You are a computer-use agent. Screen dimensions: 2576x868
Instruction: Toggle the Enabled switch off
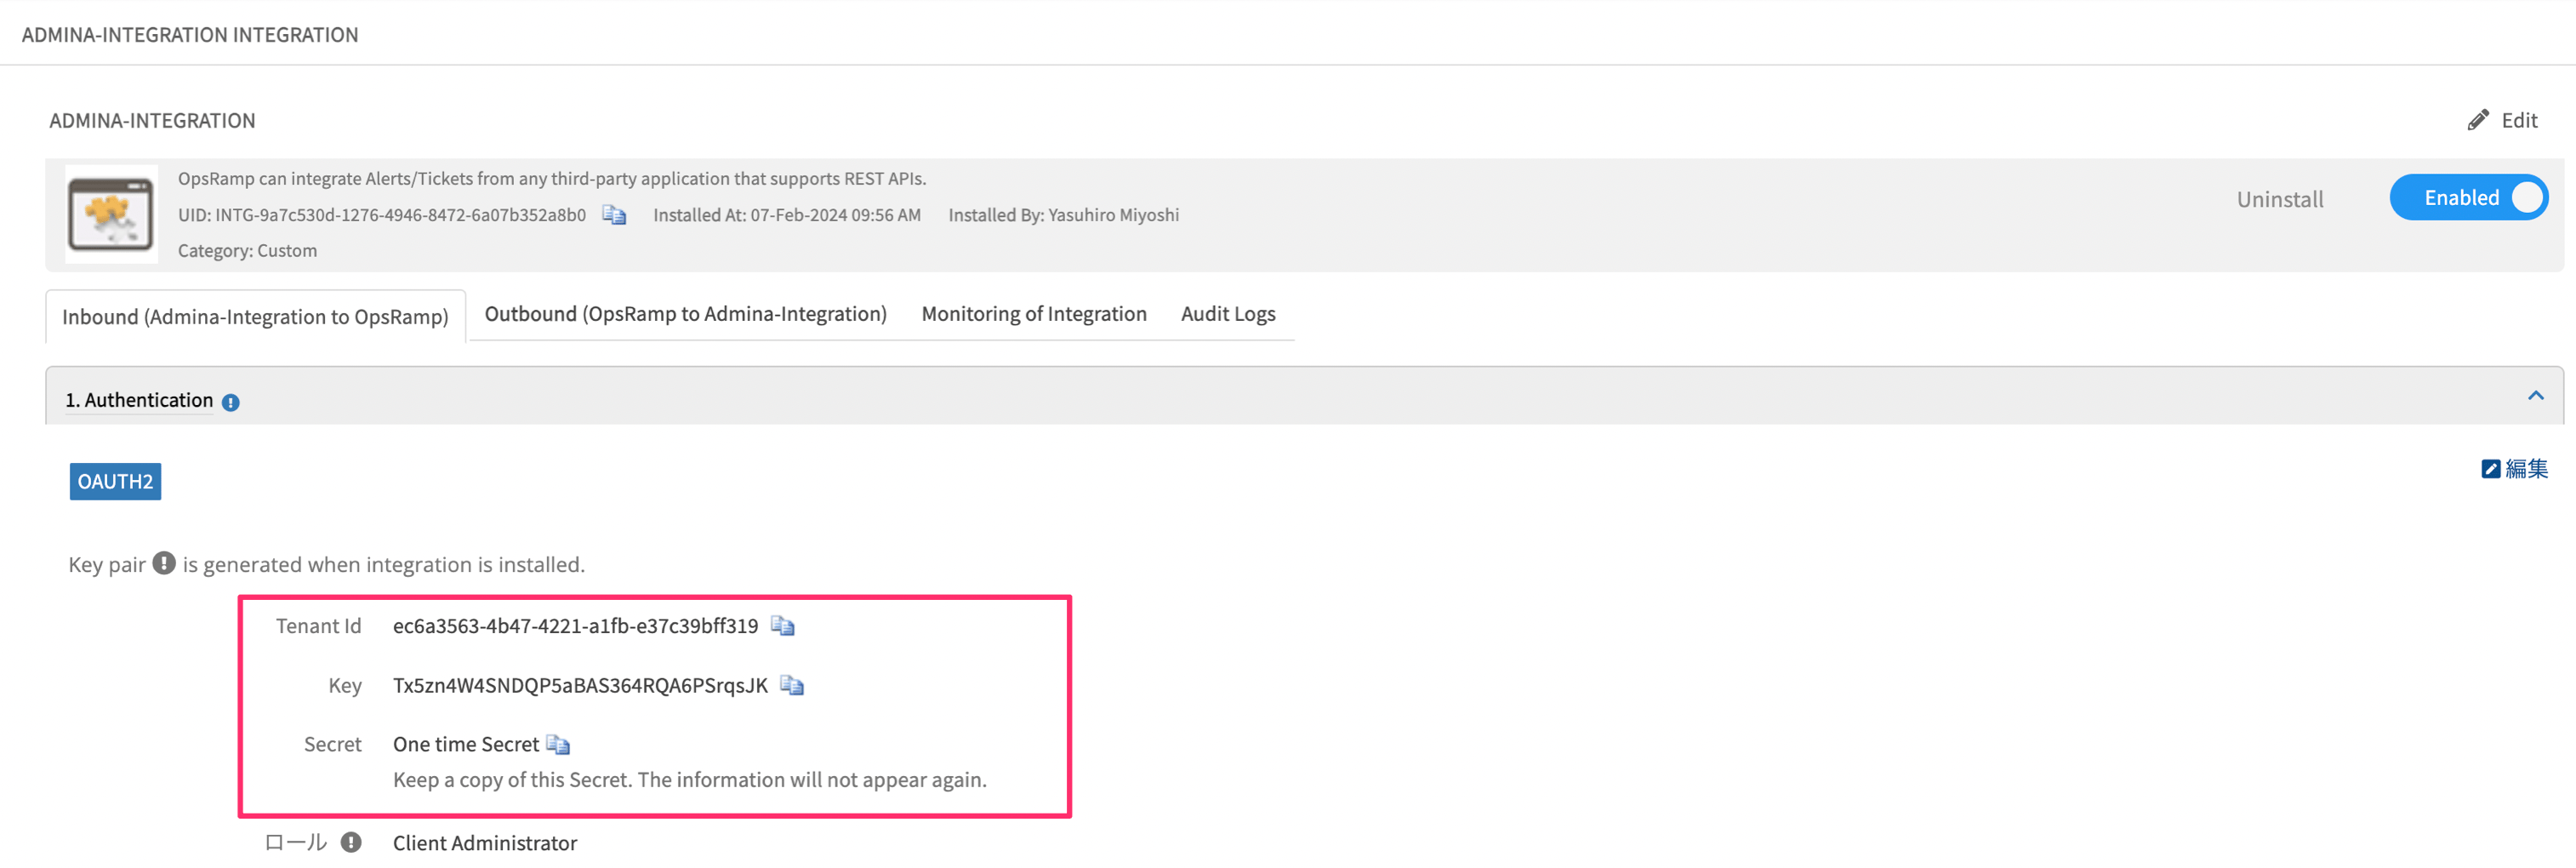click(2468, 197)
